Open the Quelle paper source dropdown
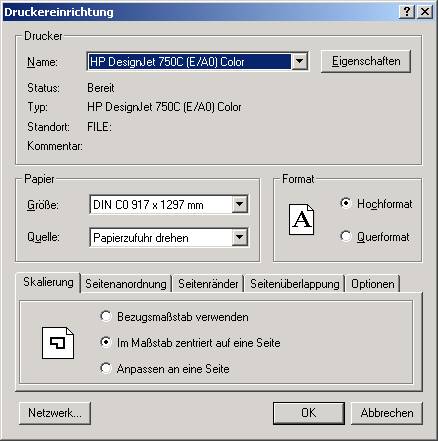Viewport: 438px width, 441px height. (240, 237)
